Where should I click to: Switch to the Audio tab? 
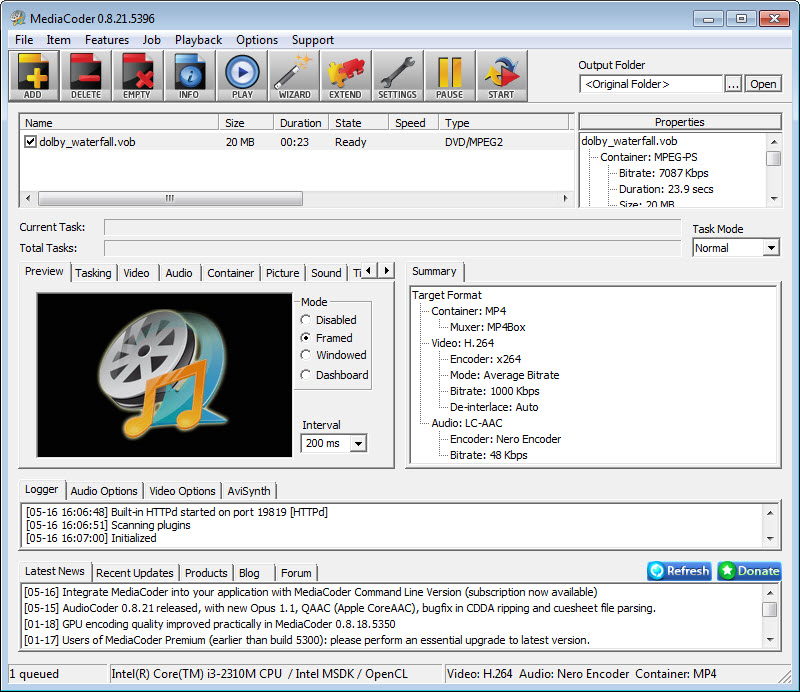179,273
